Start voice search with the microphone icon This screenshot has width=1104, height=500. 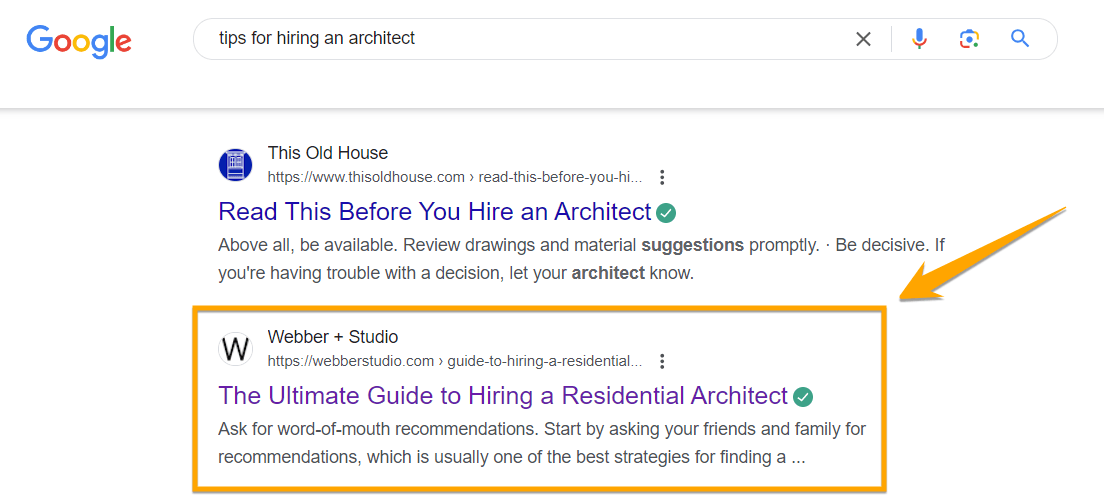pyautogui.click(x=919, y=39)
